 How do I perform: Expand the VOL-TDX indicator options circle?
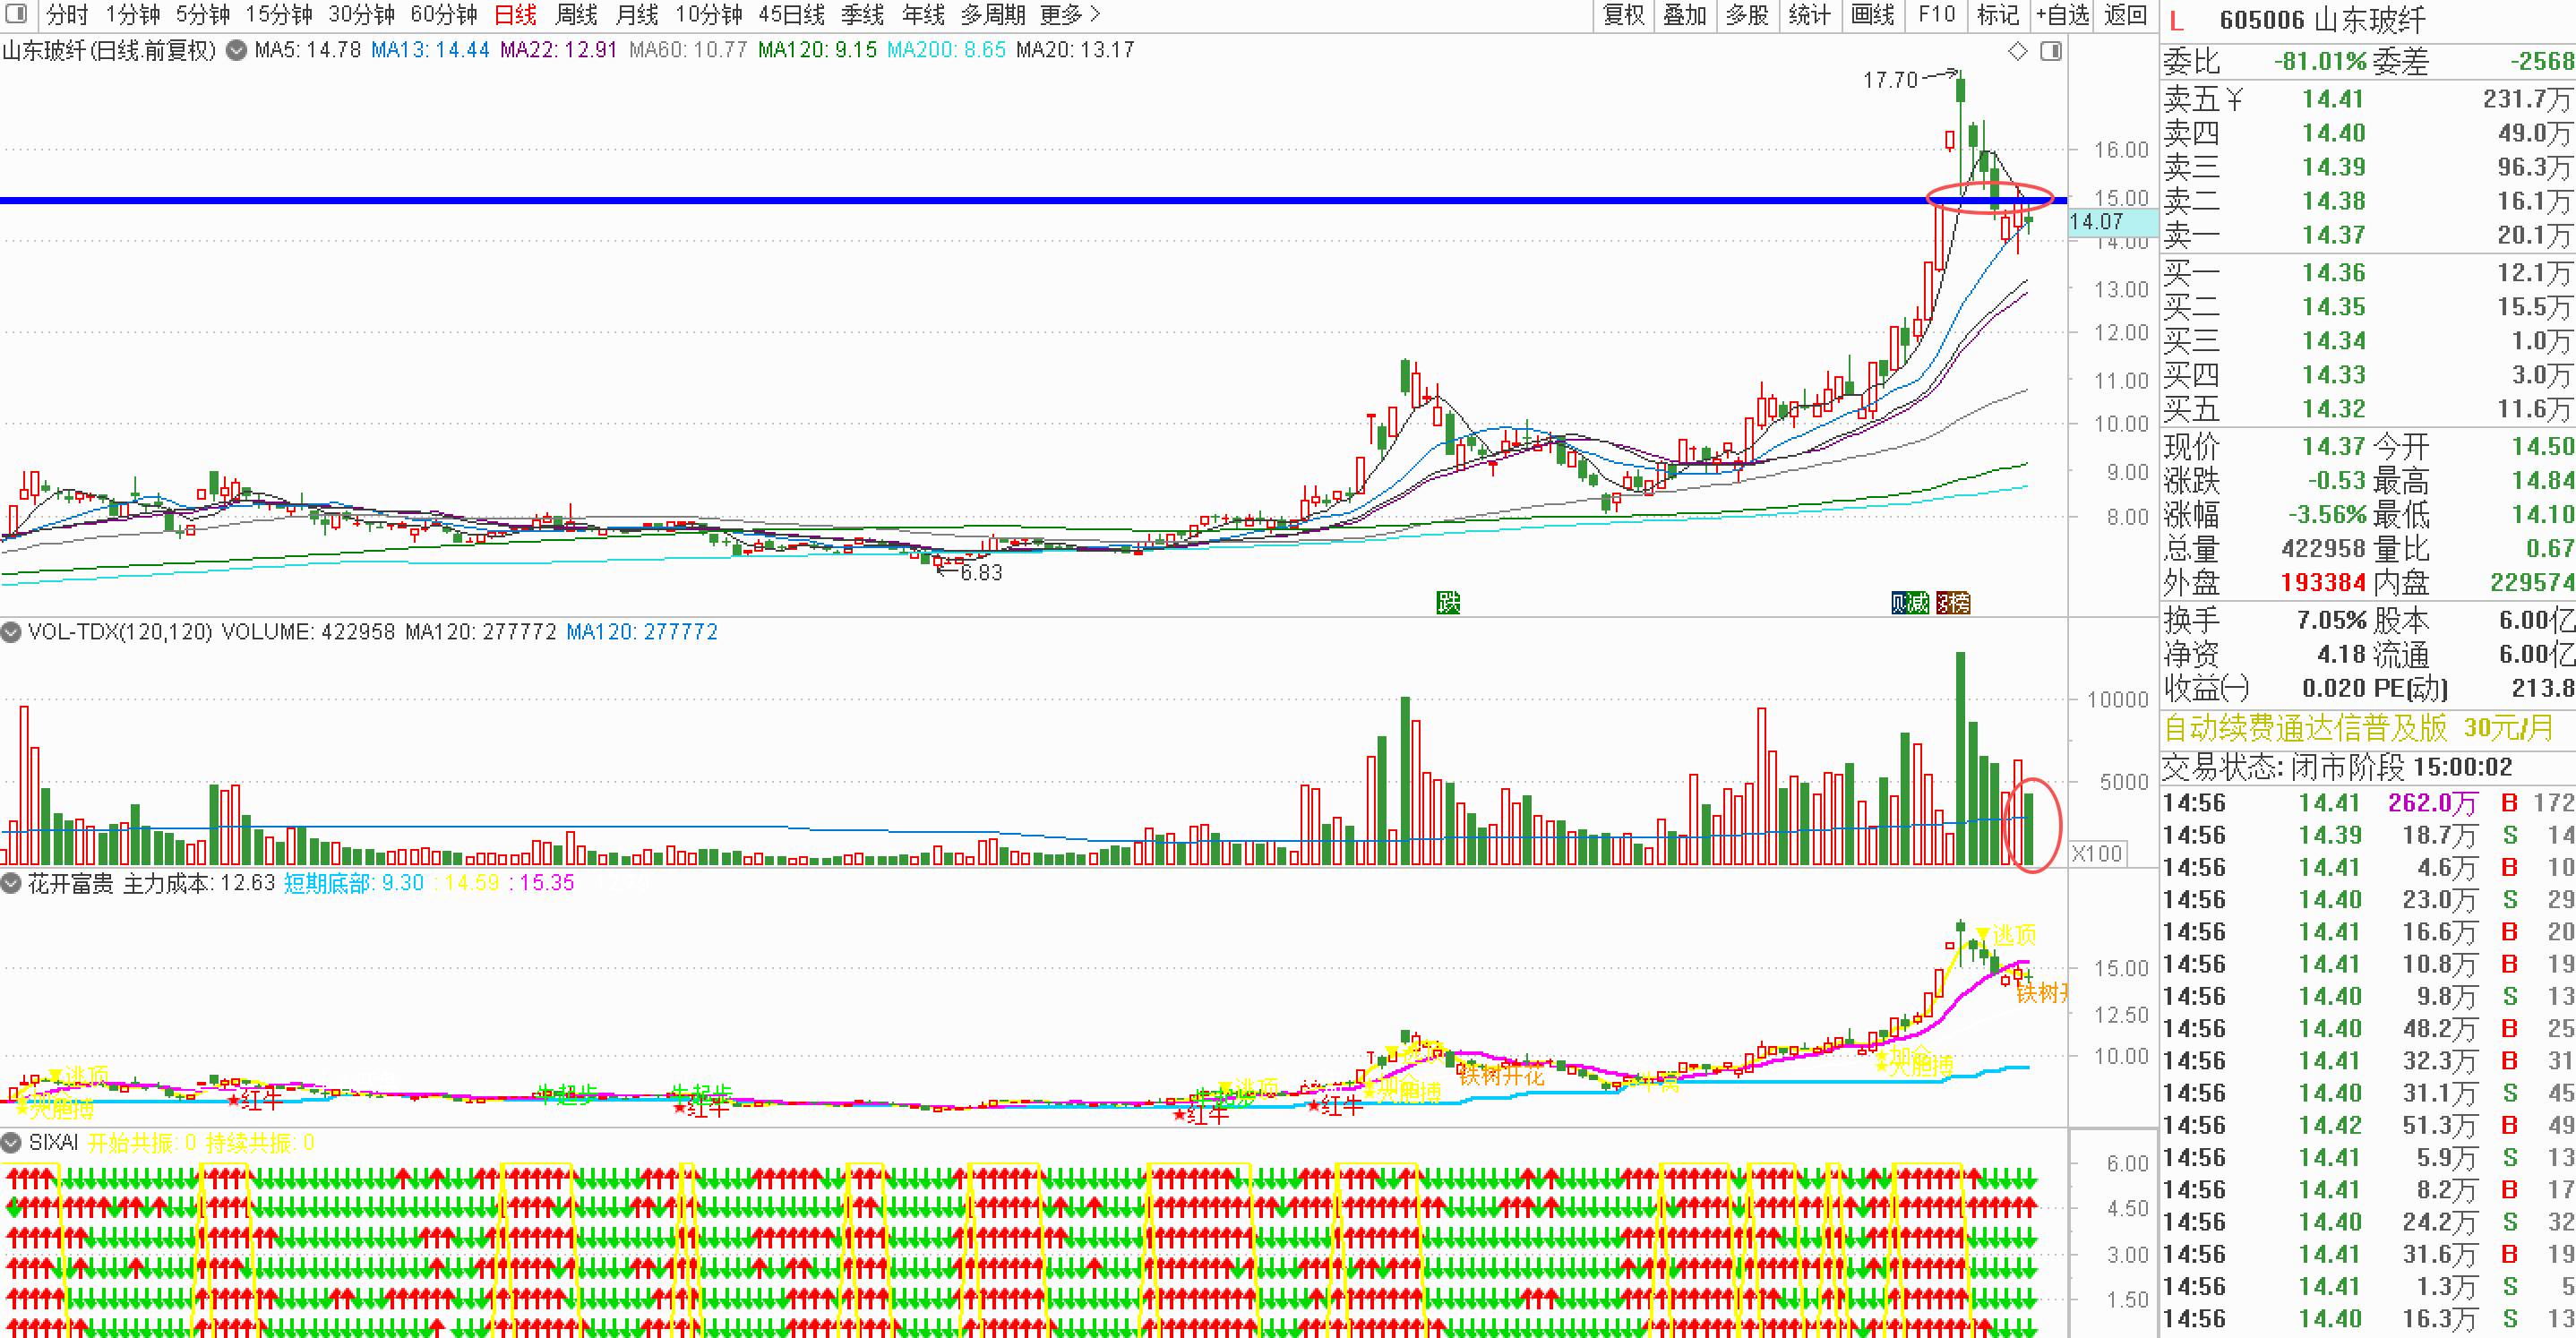pyautogui.click(x=11, y=632)
